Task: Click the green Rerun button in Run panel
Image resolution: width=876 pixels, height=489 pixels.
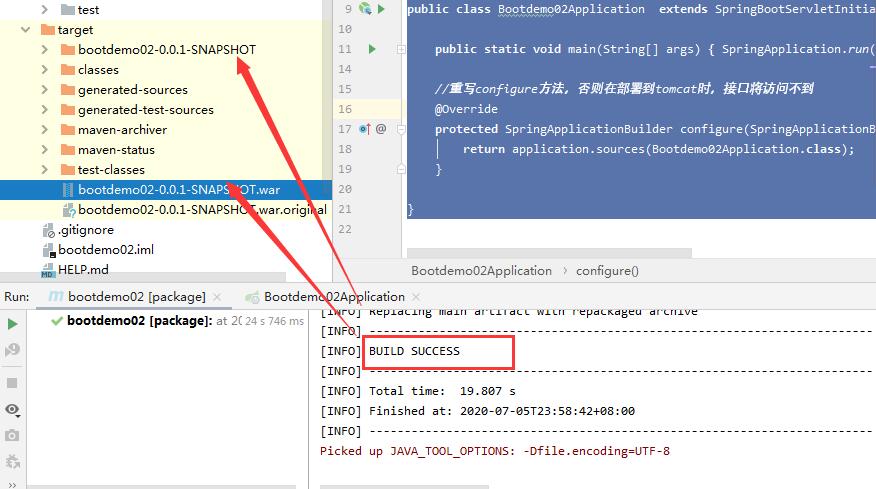Action: pos(12,324)
